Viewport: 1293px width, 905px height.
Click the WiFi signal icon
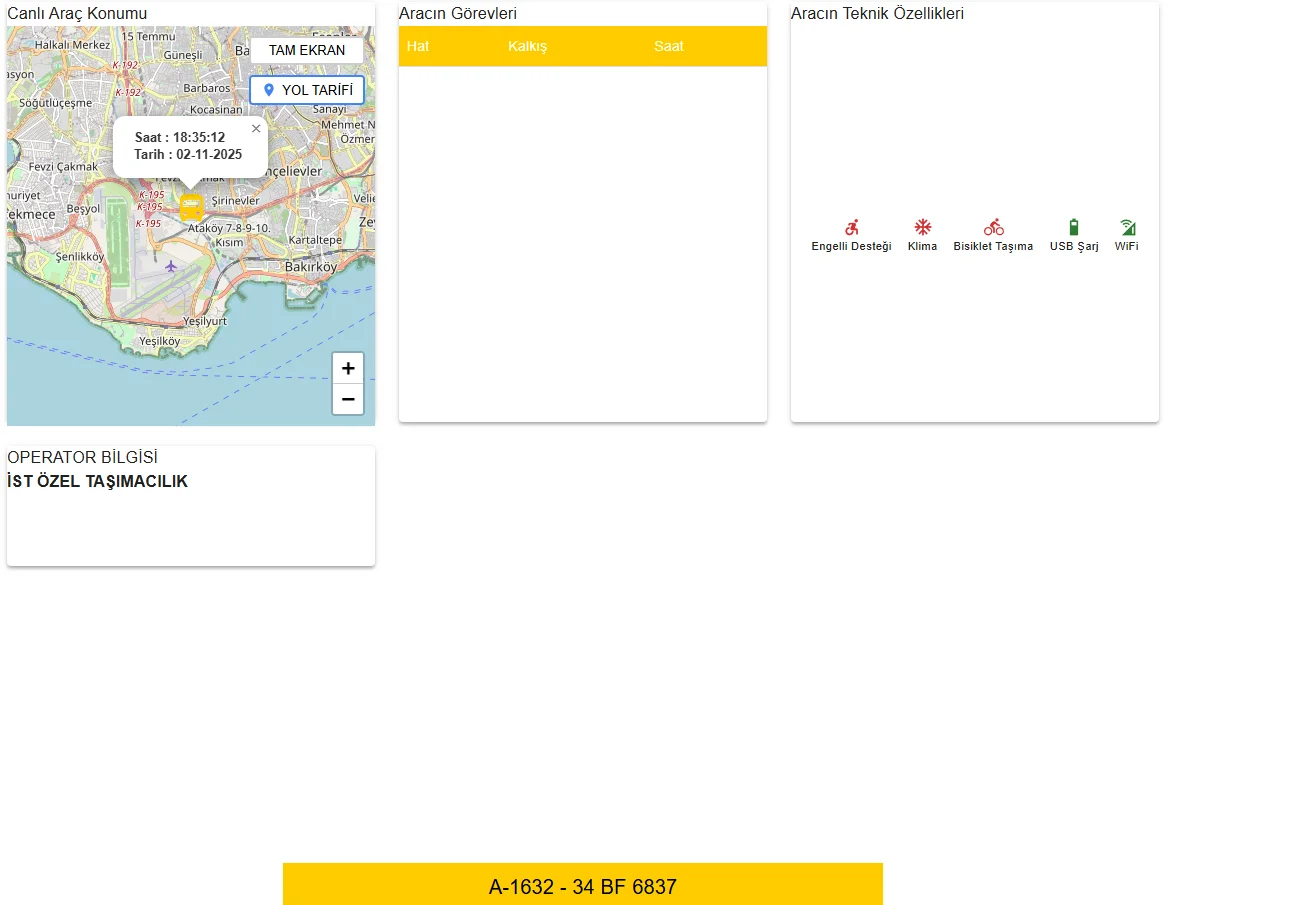[1127, 227]
